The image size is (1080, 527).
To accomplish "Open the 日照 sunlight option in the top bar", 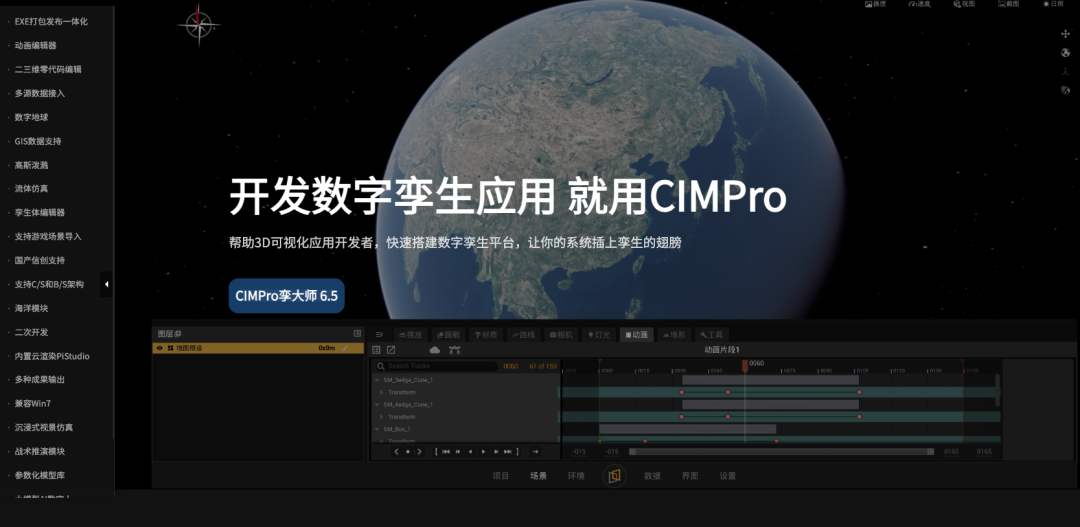I will click(x=1053, y=3).
